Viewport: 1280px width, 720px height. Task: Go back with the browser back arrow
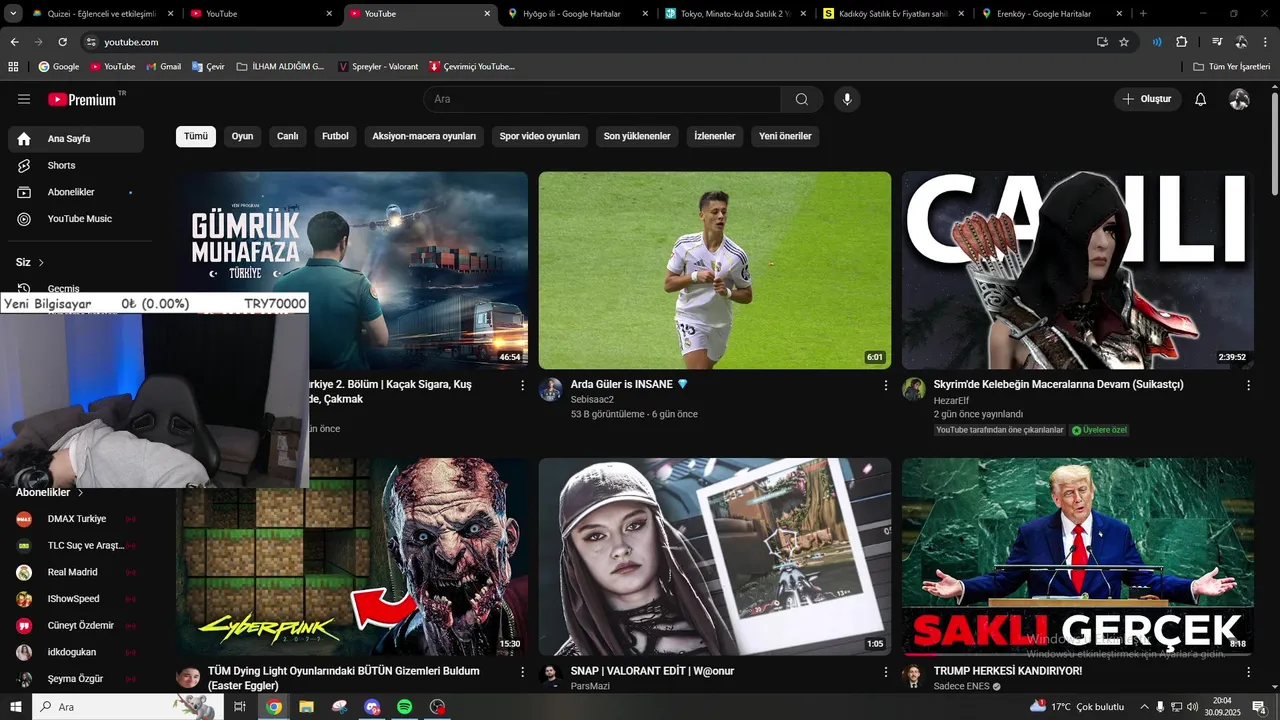coord(14,42)
